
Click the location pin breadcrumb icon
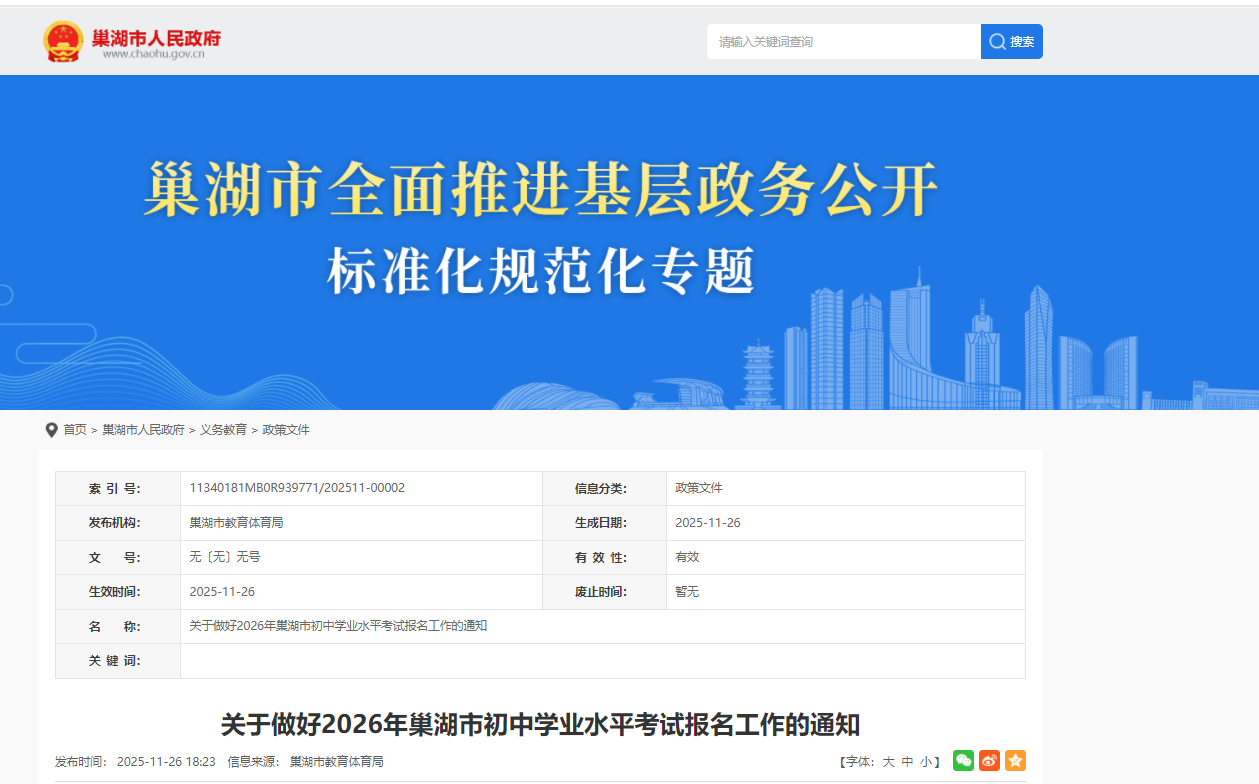point(52,430)
